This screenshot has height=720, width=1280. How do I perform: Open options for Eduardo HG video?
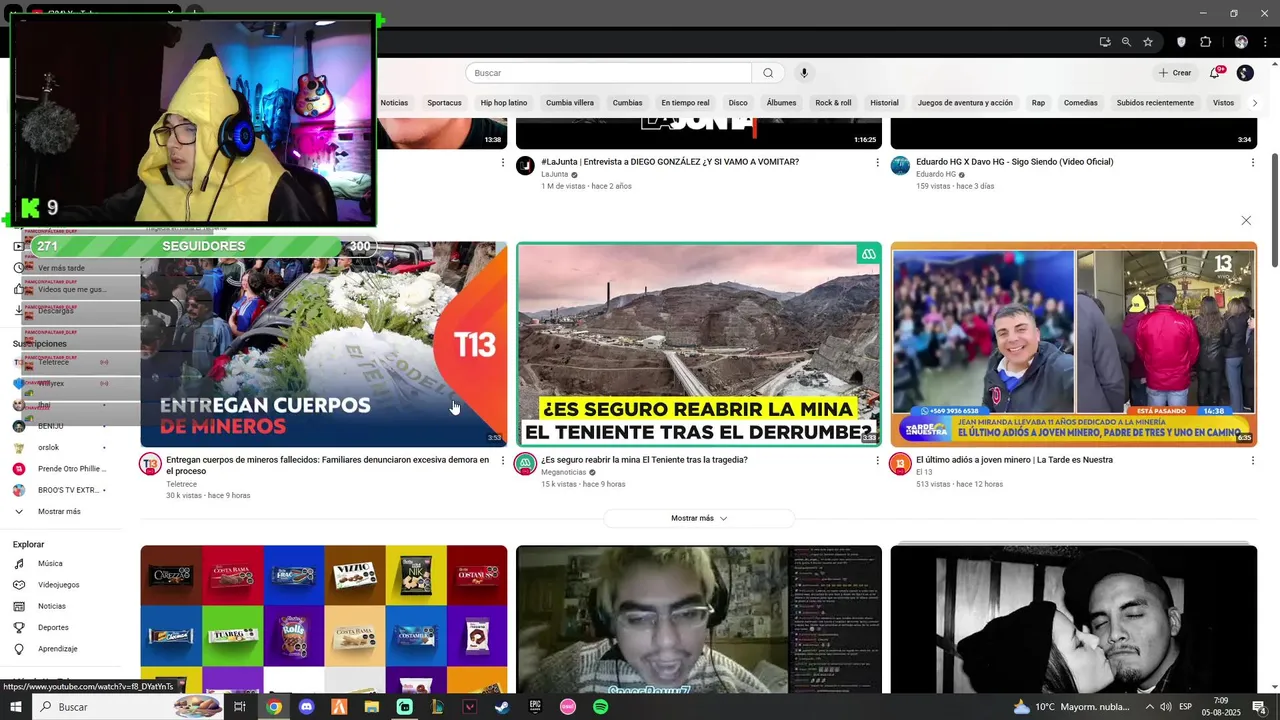tap(1252, 162)
